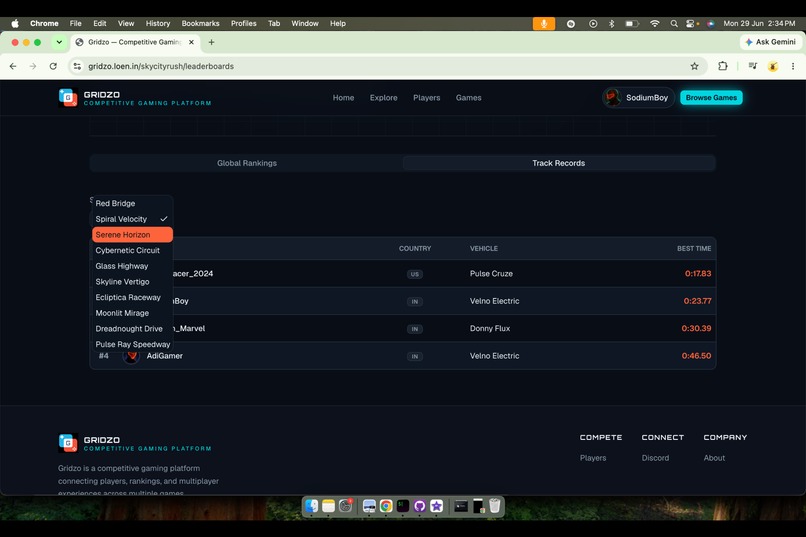Image resolution: width=806 pixels, height=537 pixels.
Task: Click the Ask Gemini button
Action: click(771, 42)
